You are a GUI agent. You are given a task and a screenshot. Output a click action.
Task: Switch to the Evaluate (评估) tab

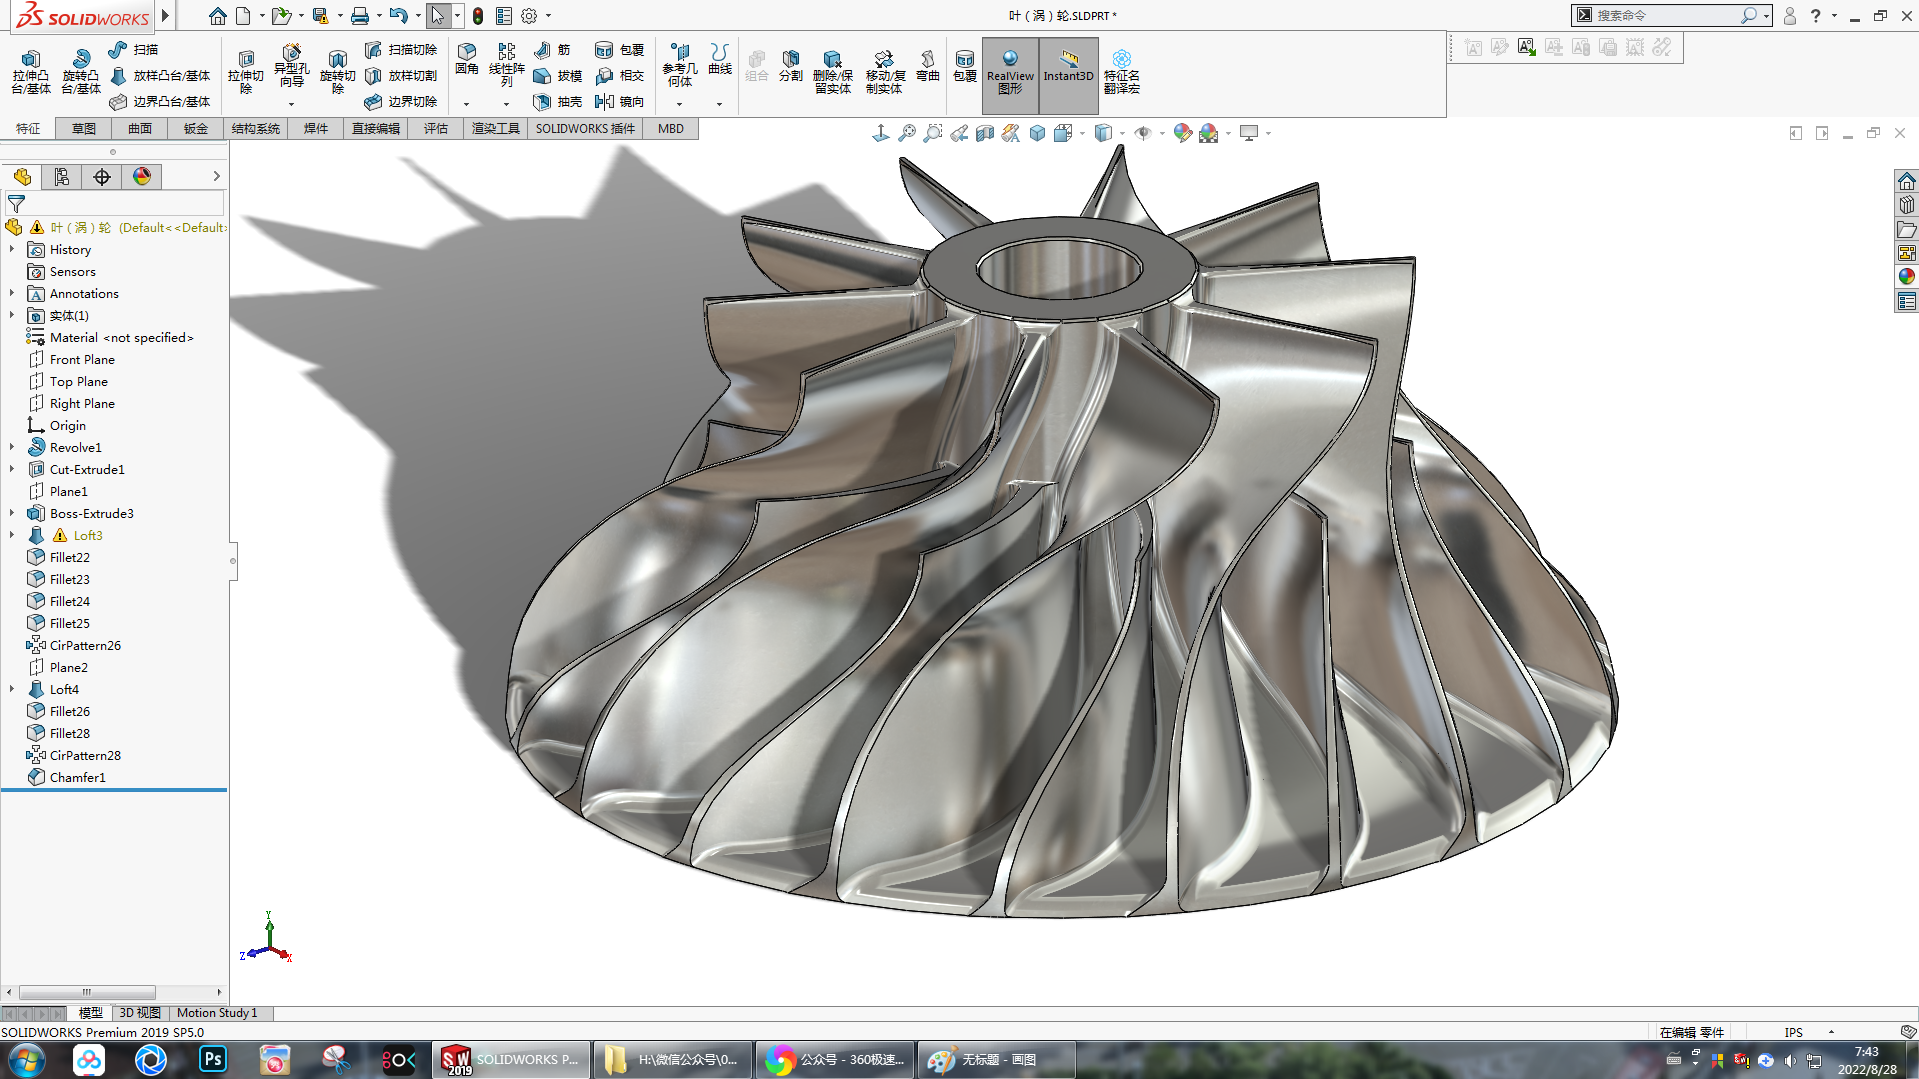[436, 129]
